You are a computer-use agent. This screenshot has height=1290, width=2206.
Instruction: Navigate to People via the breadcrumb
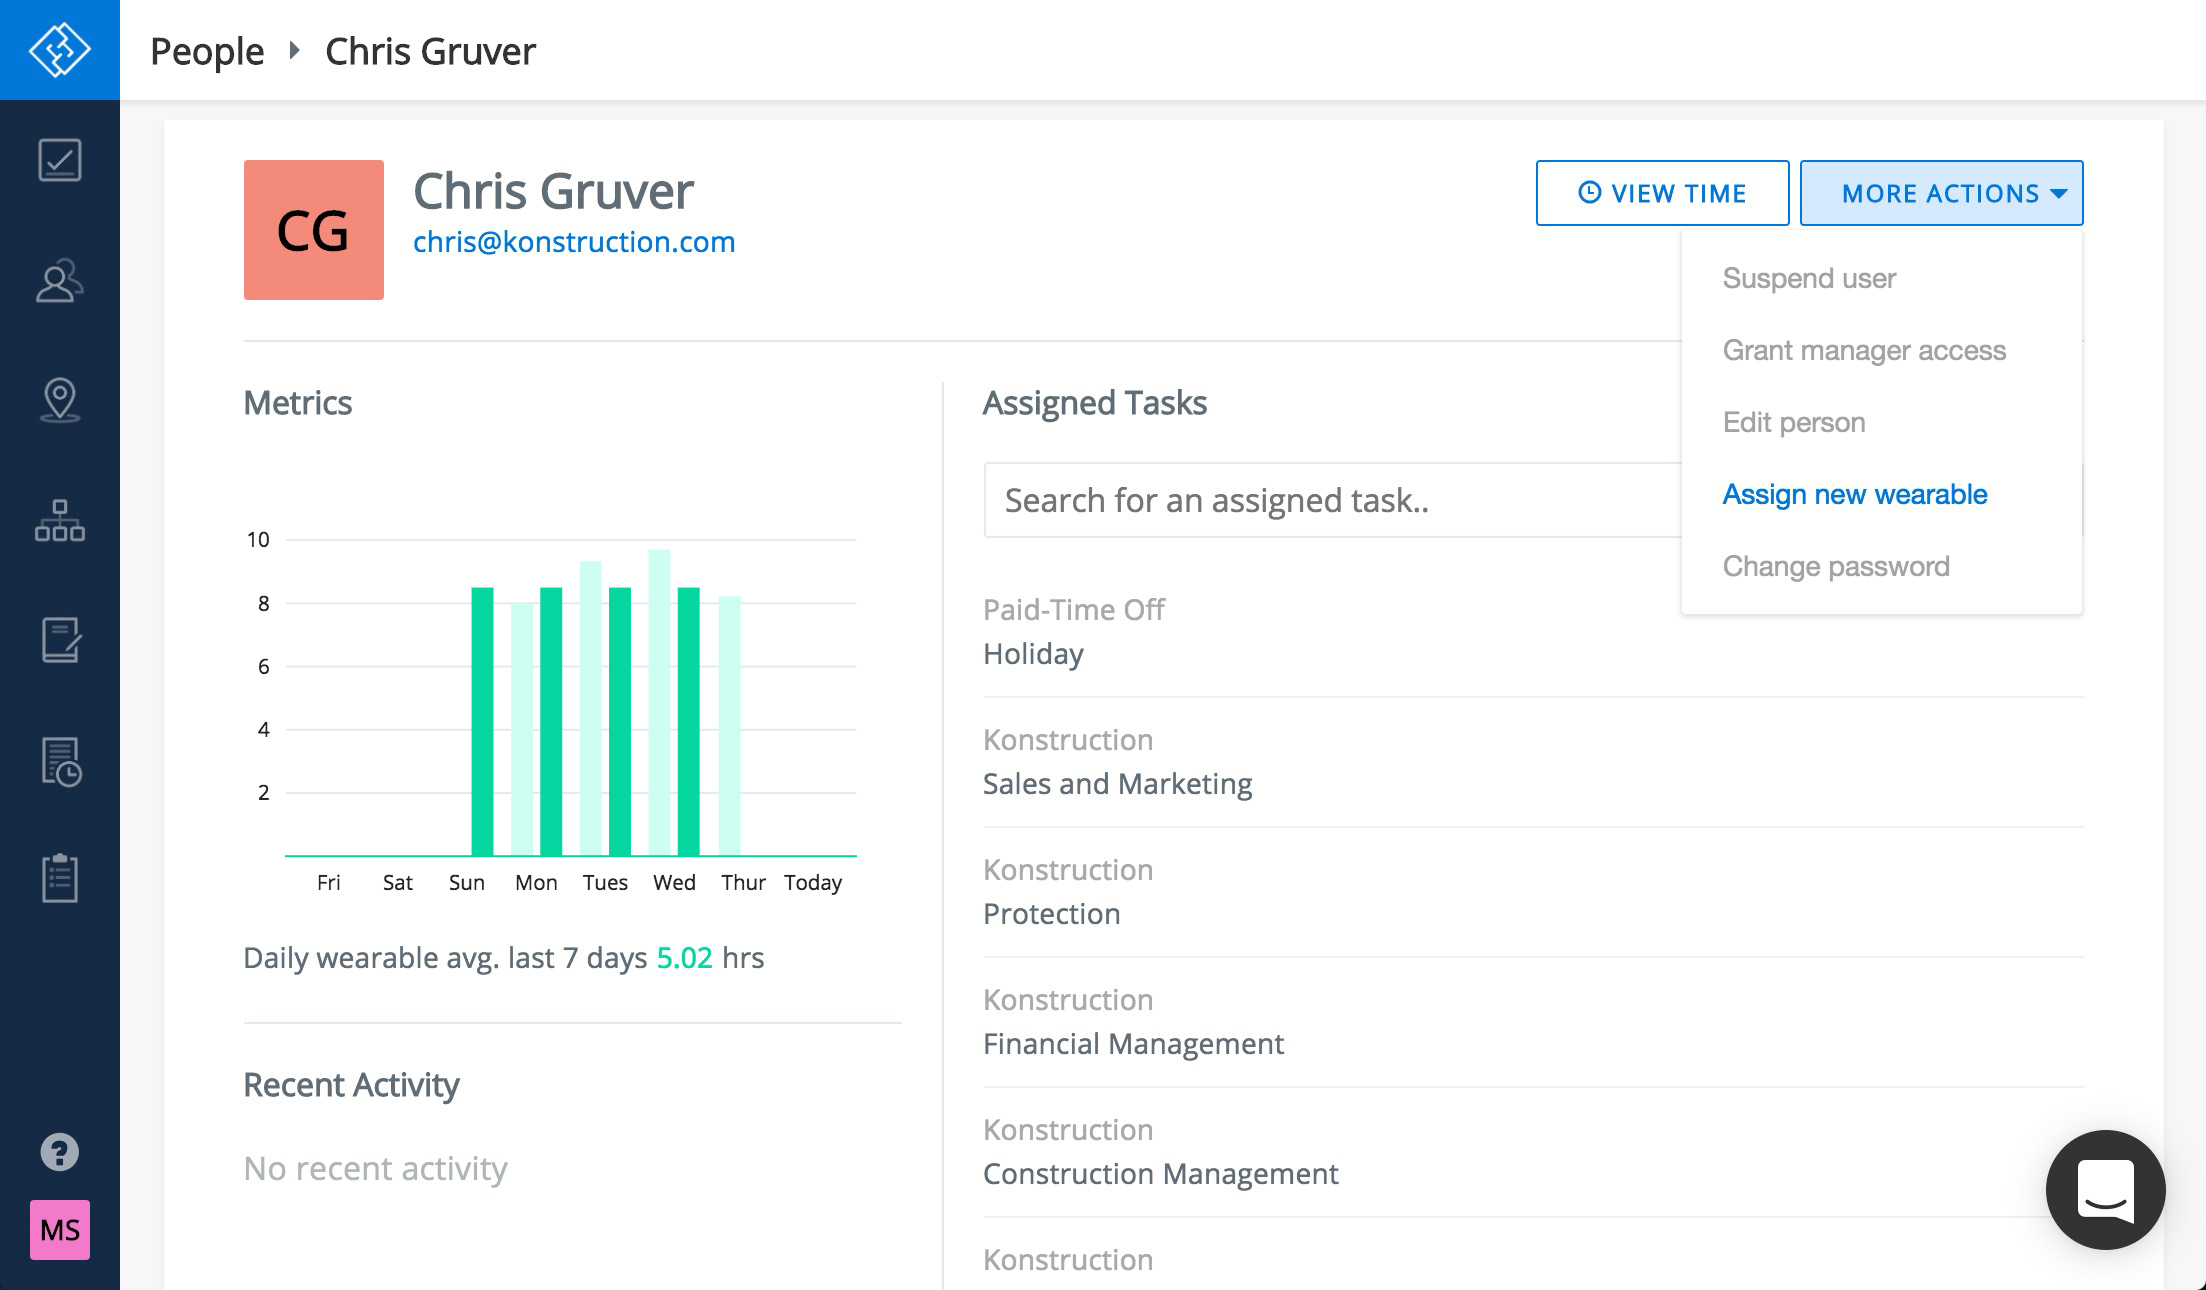click(x=206, y=49)
